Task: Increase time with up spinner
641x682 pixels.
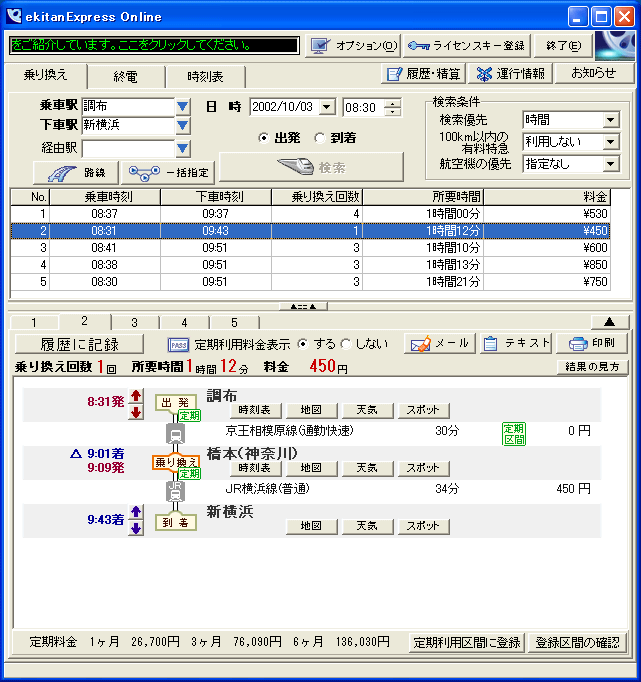Action: click(x=393, y=104)
